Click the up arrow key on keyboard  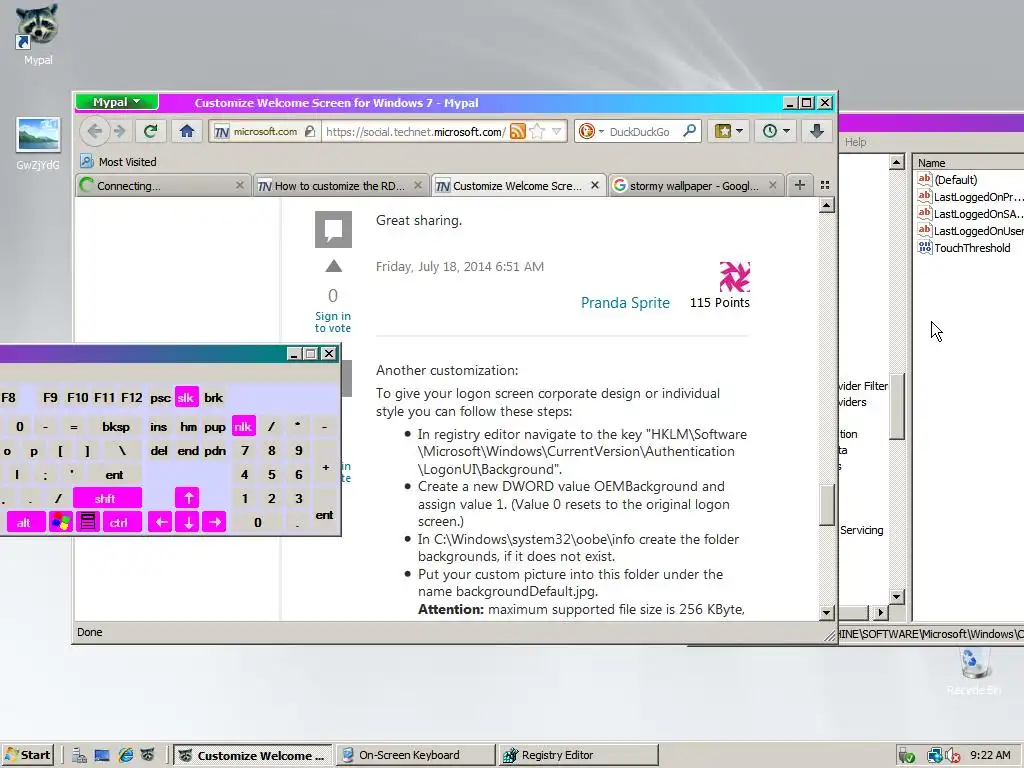click(188, 498)
